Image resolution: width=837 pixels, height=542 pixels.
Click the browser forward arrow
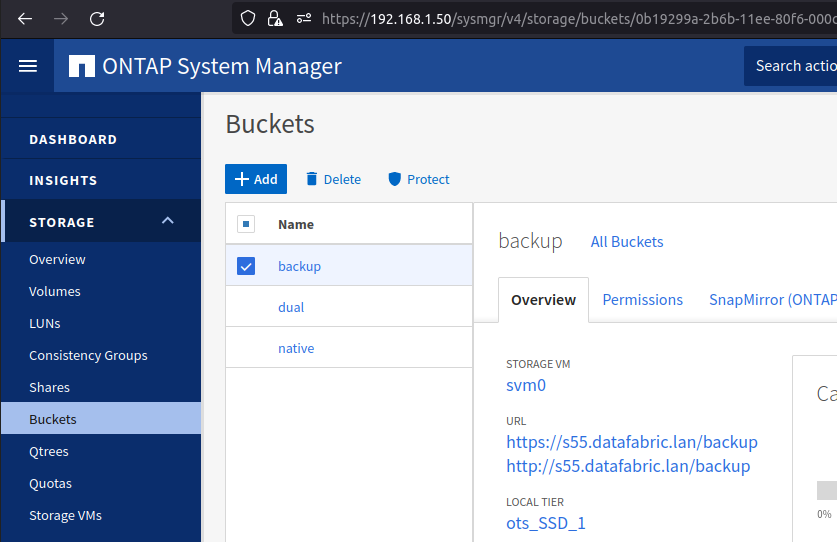[x=61, y=19]
